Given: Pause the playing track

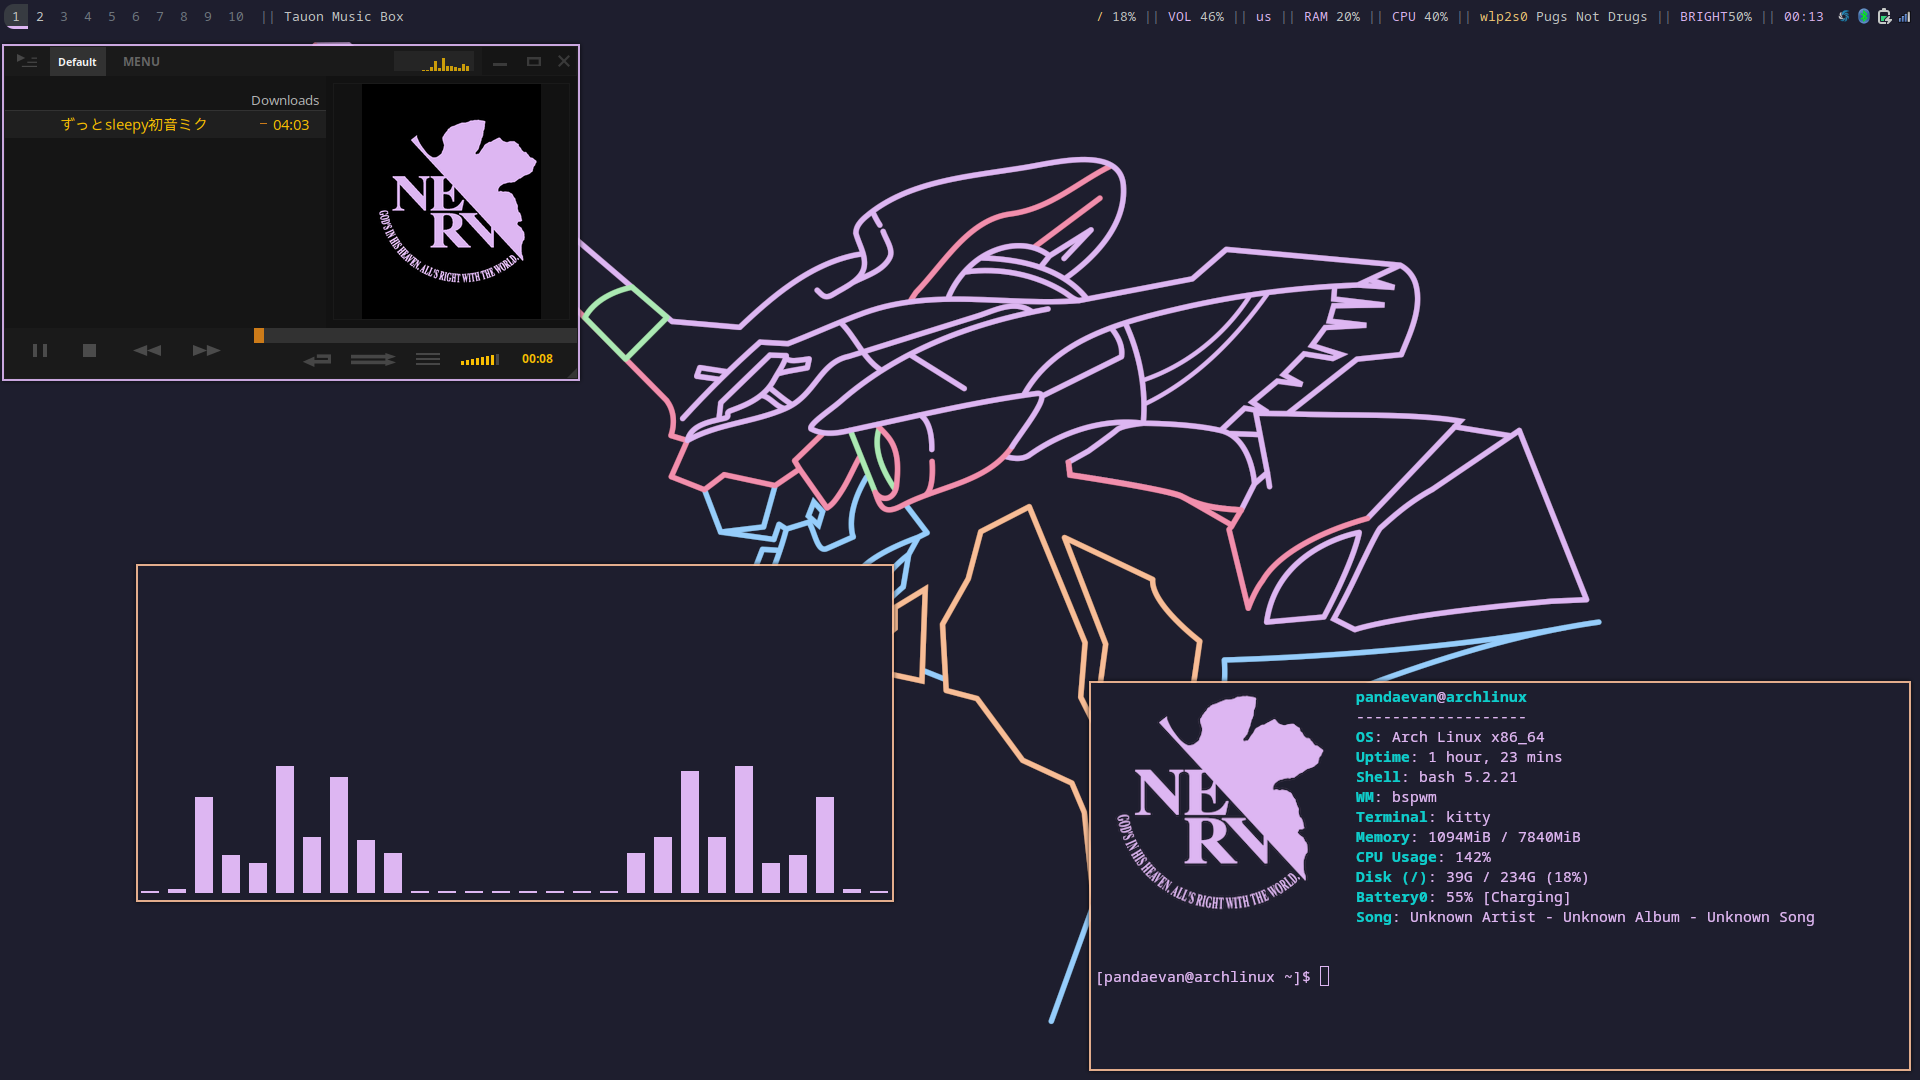Looking at the screenshot, I should pos(40,350).
